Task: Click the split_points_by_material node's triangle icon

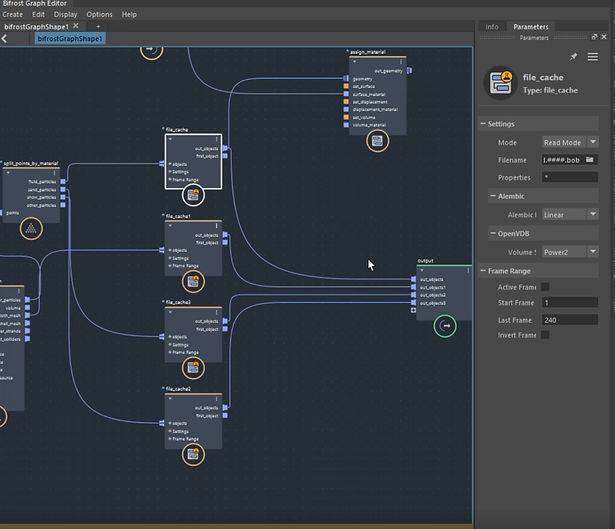Action: click(31, 228)
